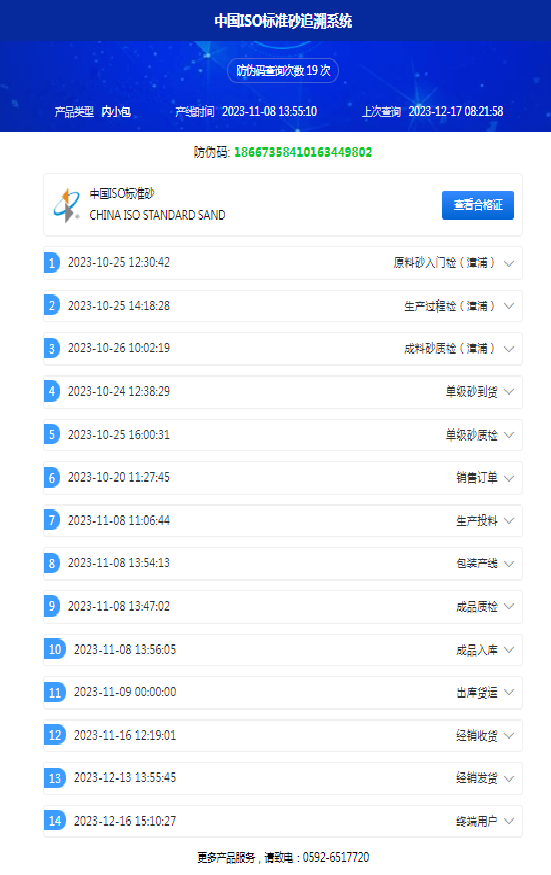Image resolution: width=551 pixels, height=875 pixels.
Task: Expand the 销售订单 row chevron
Action: click(x=509, y=478)
